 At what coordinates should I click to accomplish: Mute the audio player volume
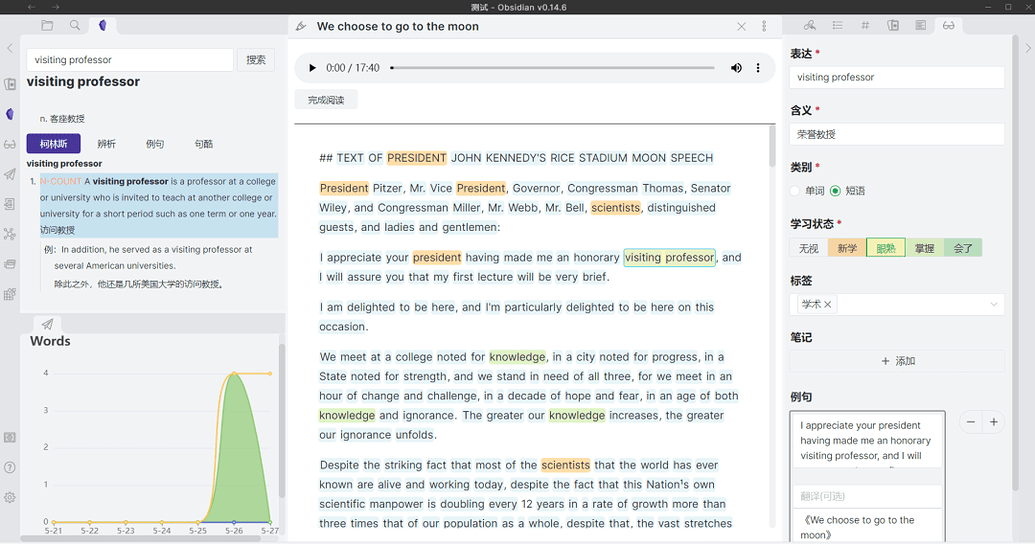pos(736,68)
